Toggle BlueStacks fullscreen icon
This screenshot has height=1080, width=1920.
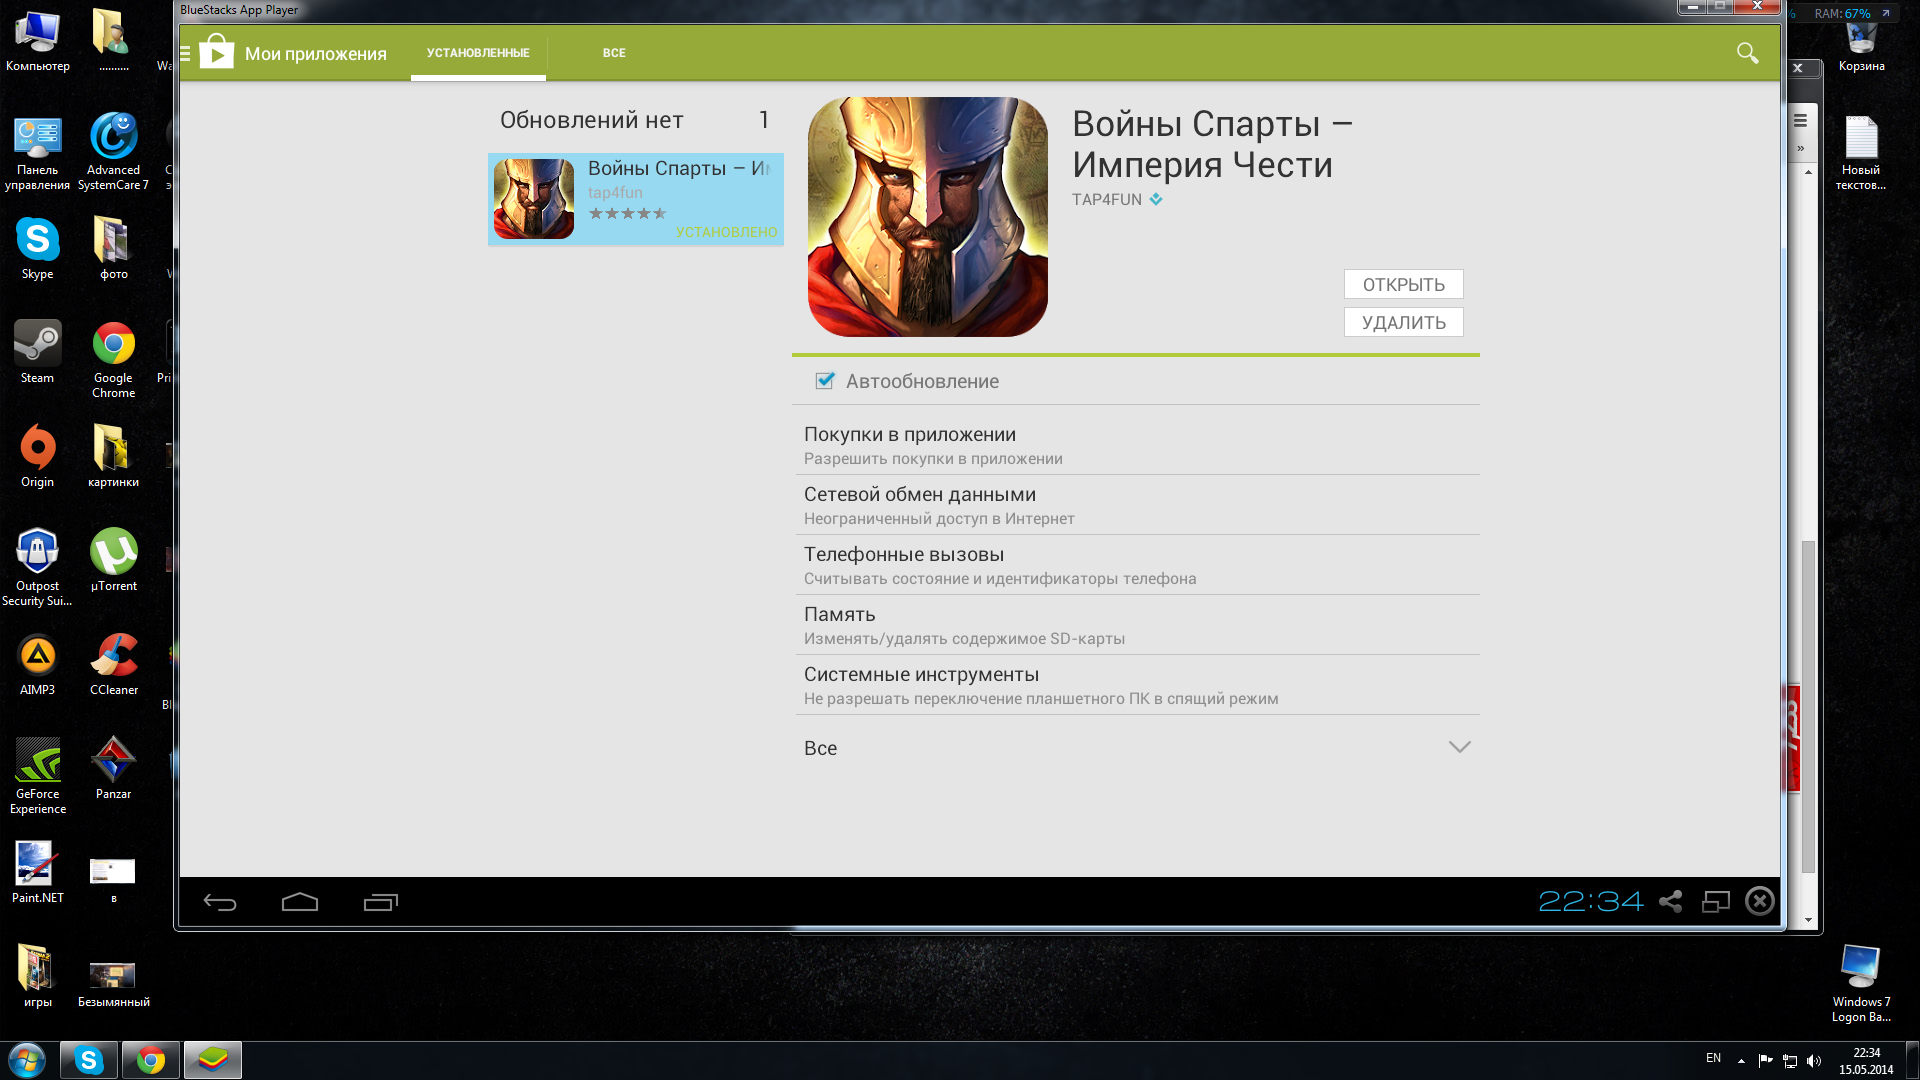1716,901
